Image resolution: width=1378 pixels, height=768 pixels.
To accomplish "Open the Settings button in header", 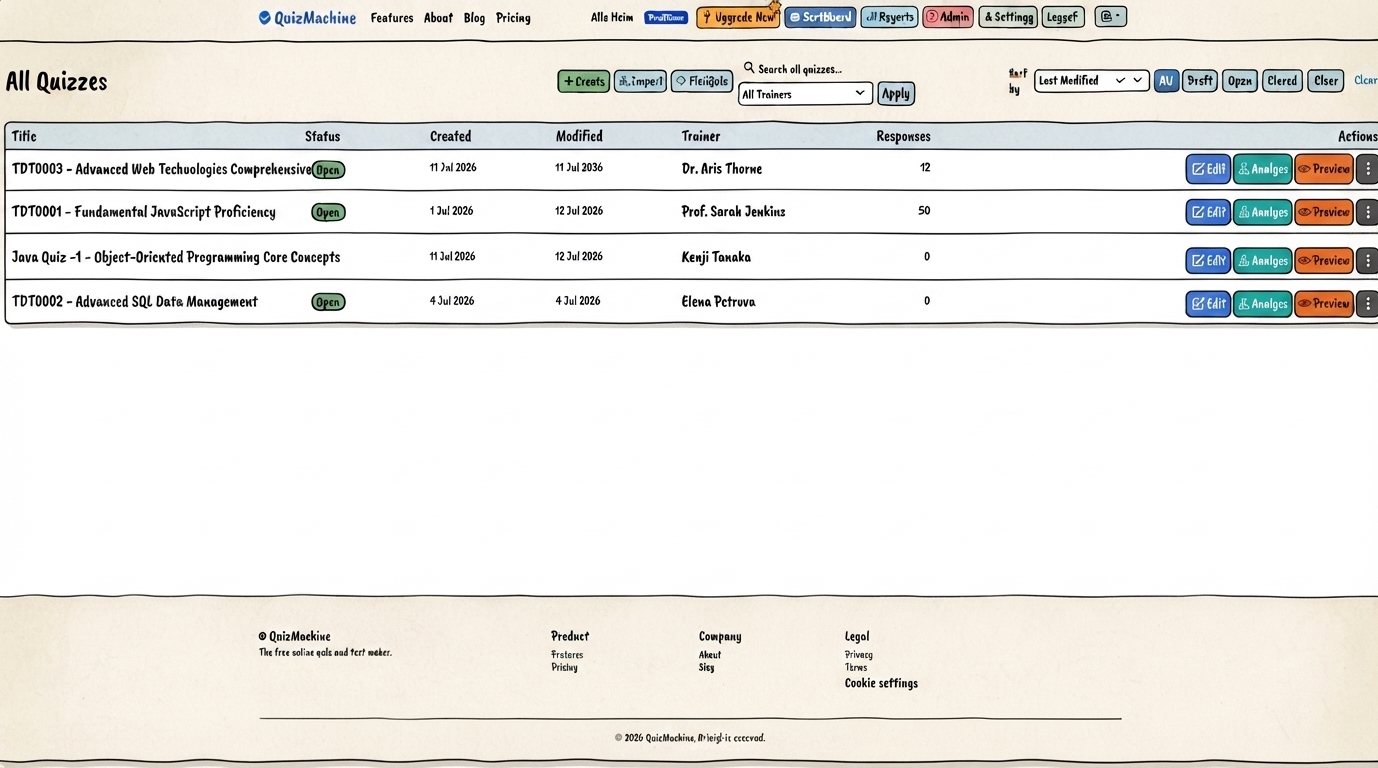I will (1008, 17).
